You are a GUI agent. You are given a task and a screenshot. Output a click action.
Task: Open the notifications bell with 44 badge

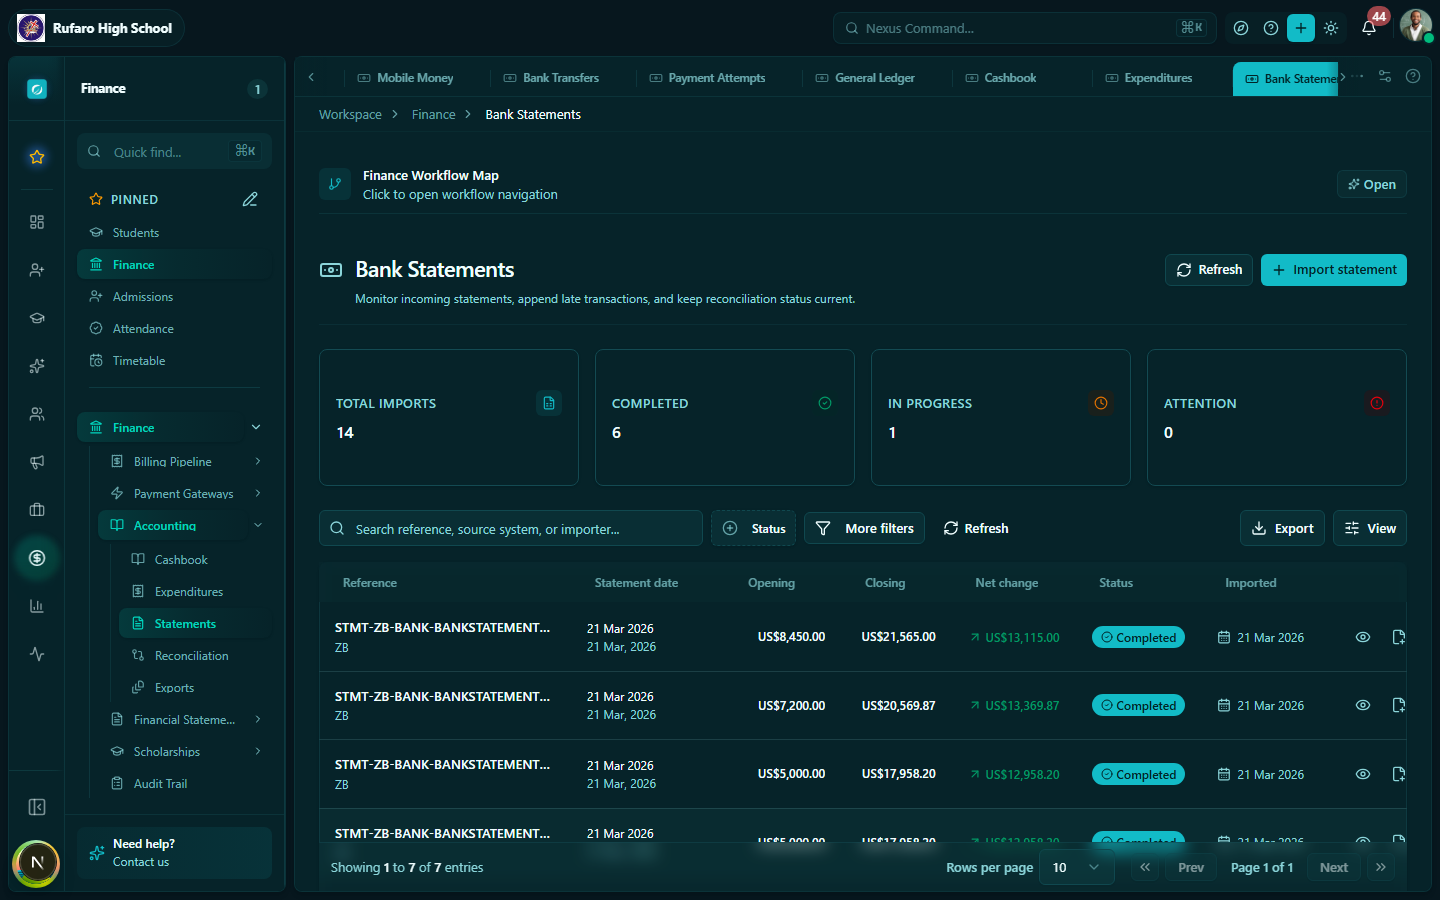click(1369, 28)
